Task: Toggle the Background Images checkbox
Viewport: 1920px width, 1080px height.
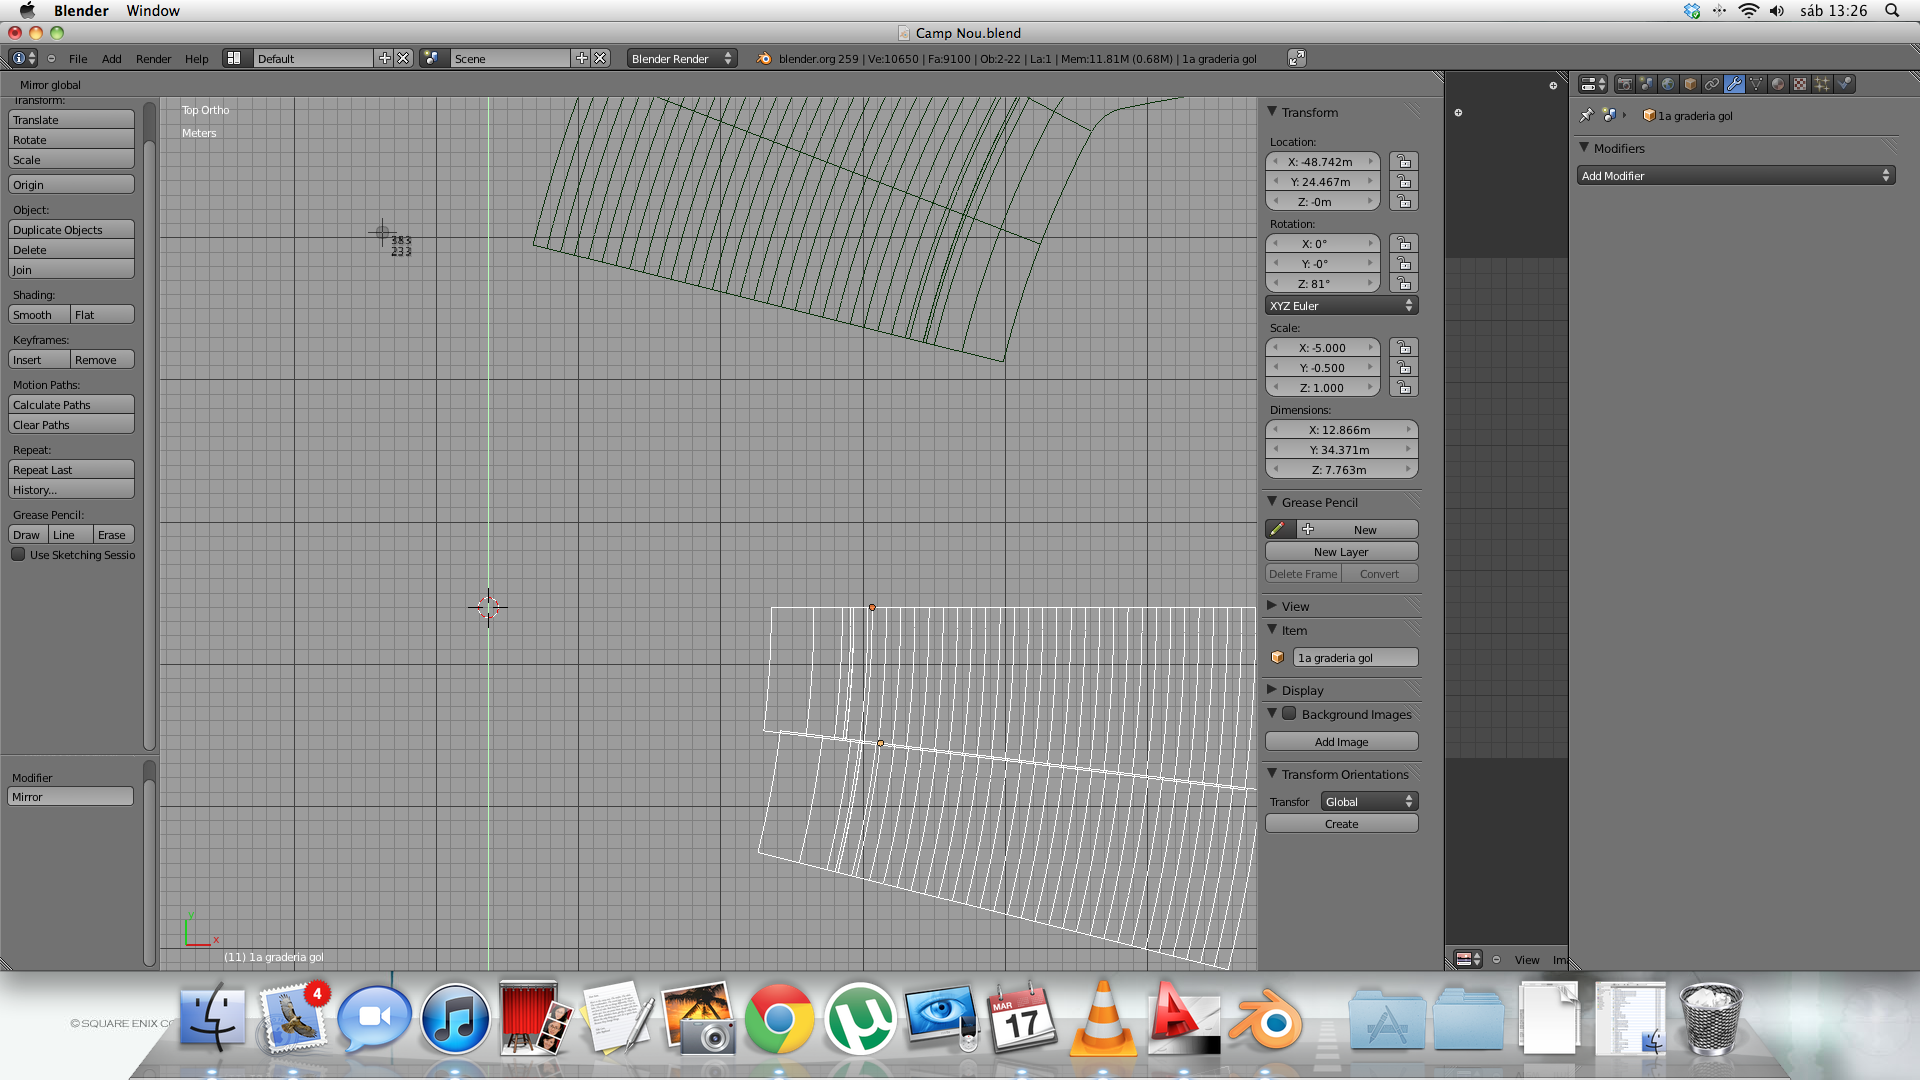Action: tap(1289, 713)
